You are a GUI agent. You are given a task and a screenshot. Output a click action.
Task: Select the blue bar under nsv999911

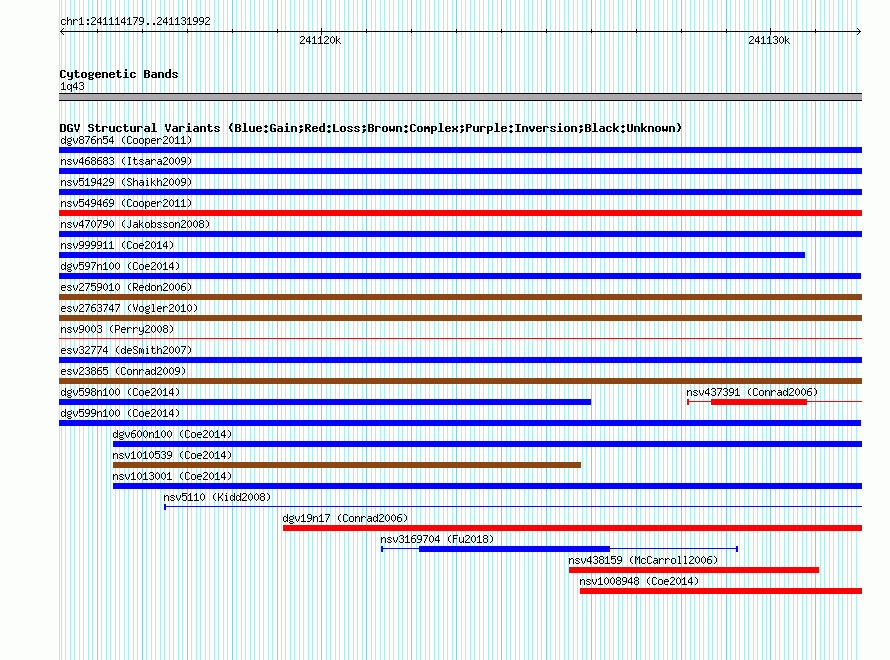pos(432,255)
